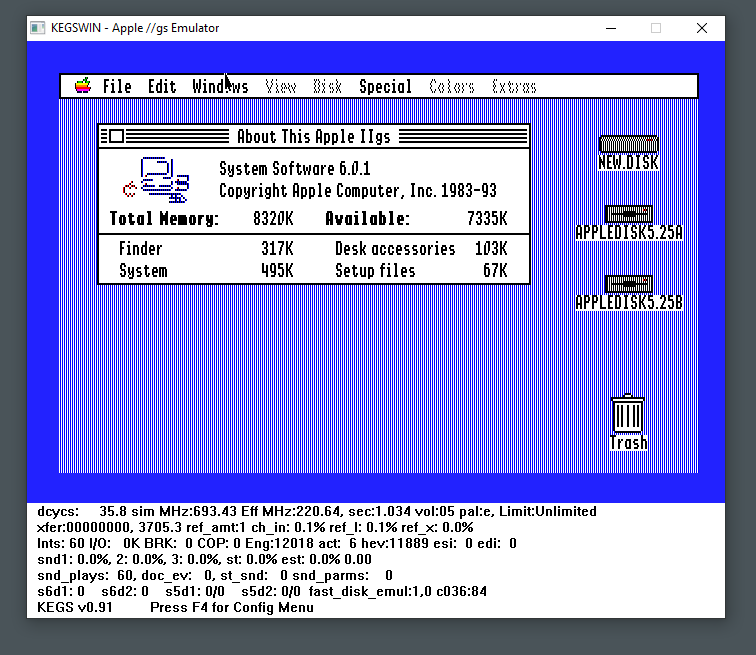Click the Apple IIgs computer icon in About window
The width and height of the screenshot is (756, 655).
tap(156, 180)
